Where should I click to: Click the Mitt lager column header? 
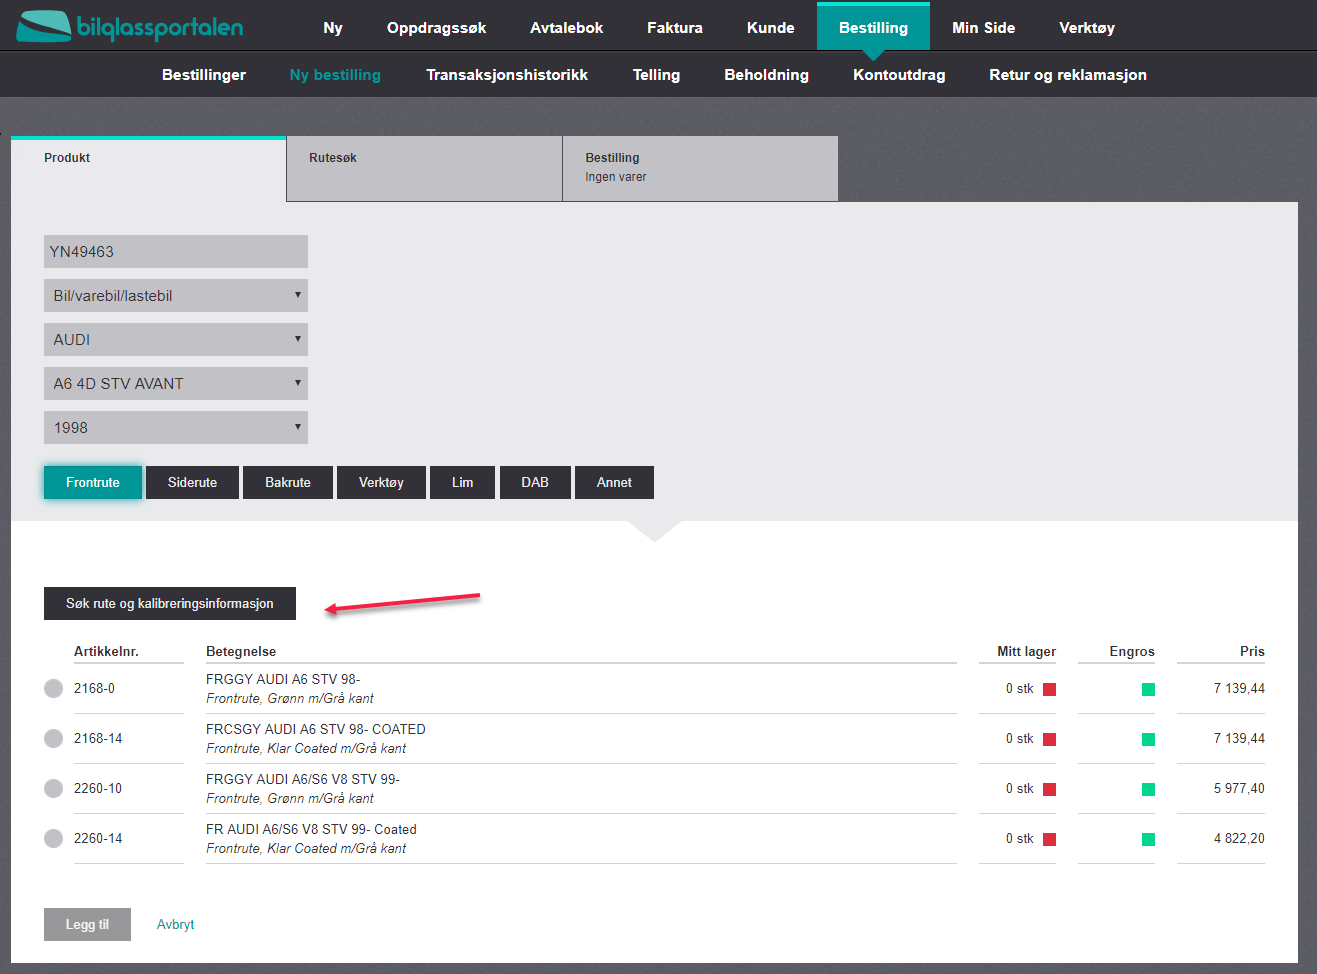[1026, 652]
